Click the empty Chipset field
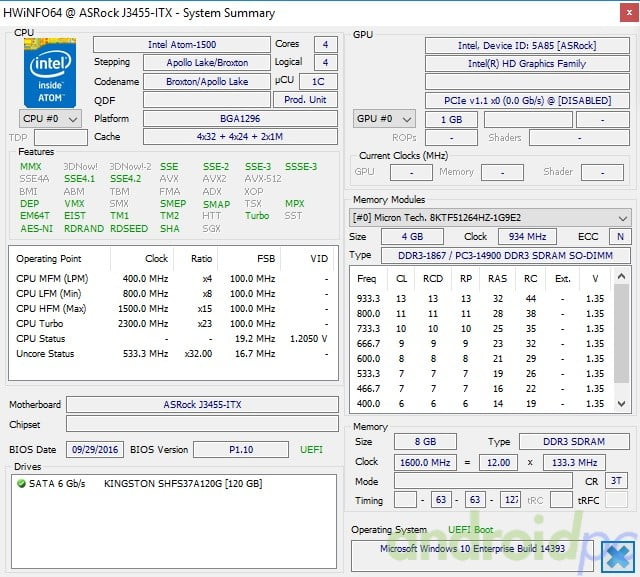The image size is (640, 577). point(202,424)
